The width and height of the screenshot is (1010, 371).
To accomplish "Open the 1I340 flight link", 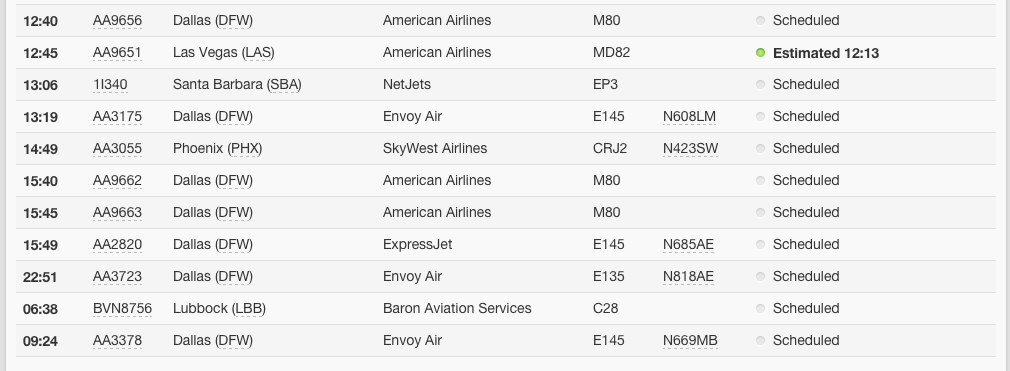I will click(110, 84).
